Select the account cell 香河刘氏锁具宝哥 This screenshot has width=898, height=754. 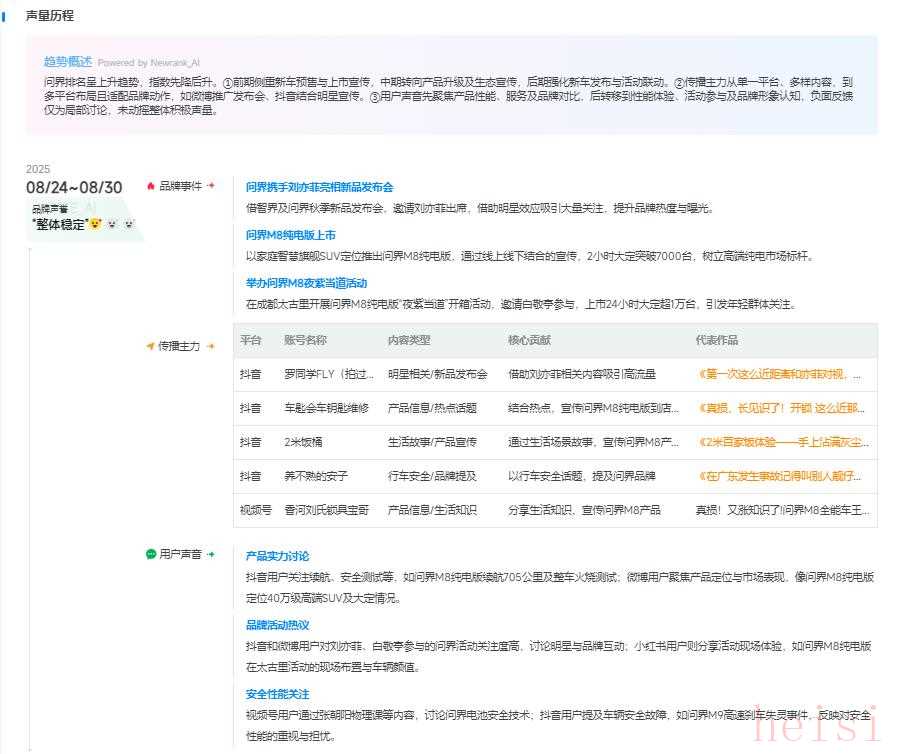click(326, 510)
